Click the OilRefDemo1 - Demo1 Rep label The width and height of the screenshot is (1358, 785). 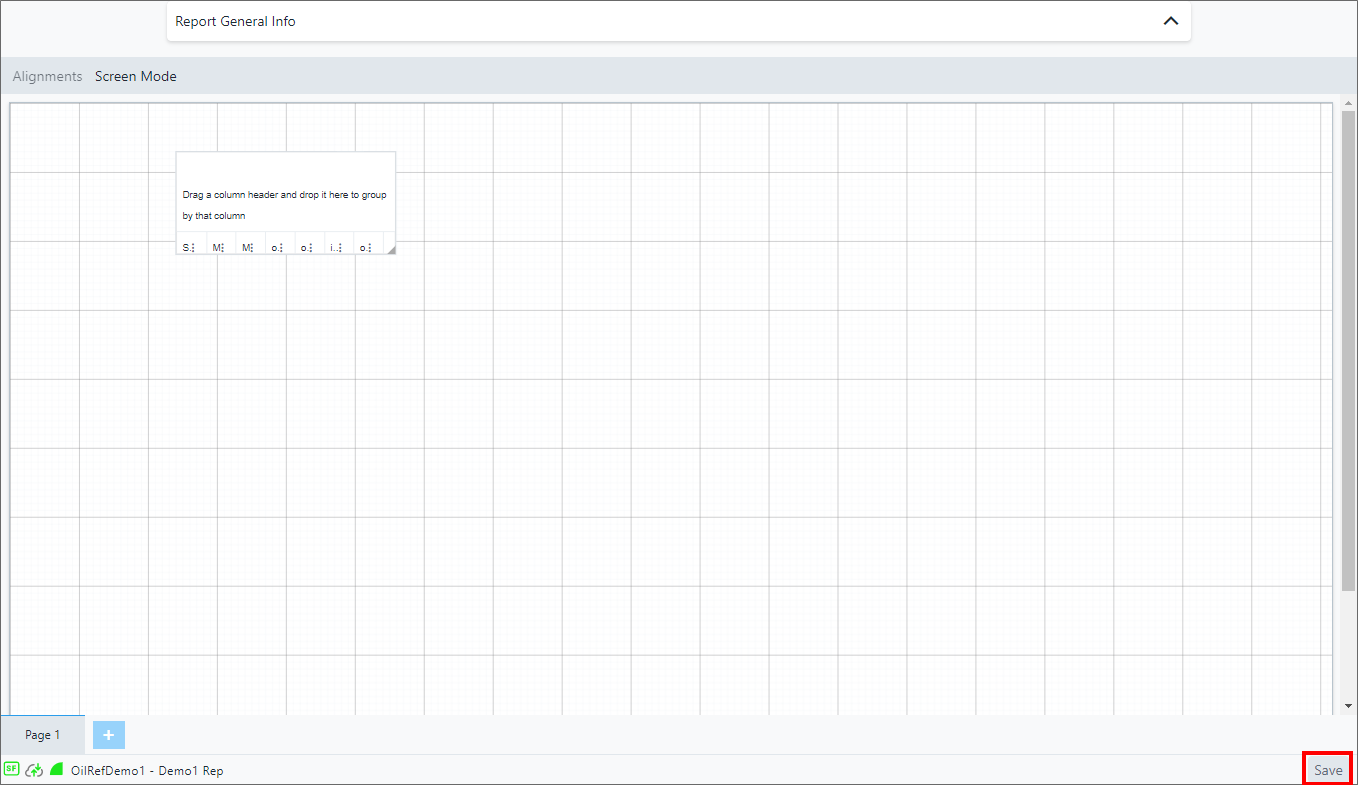147,771
